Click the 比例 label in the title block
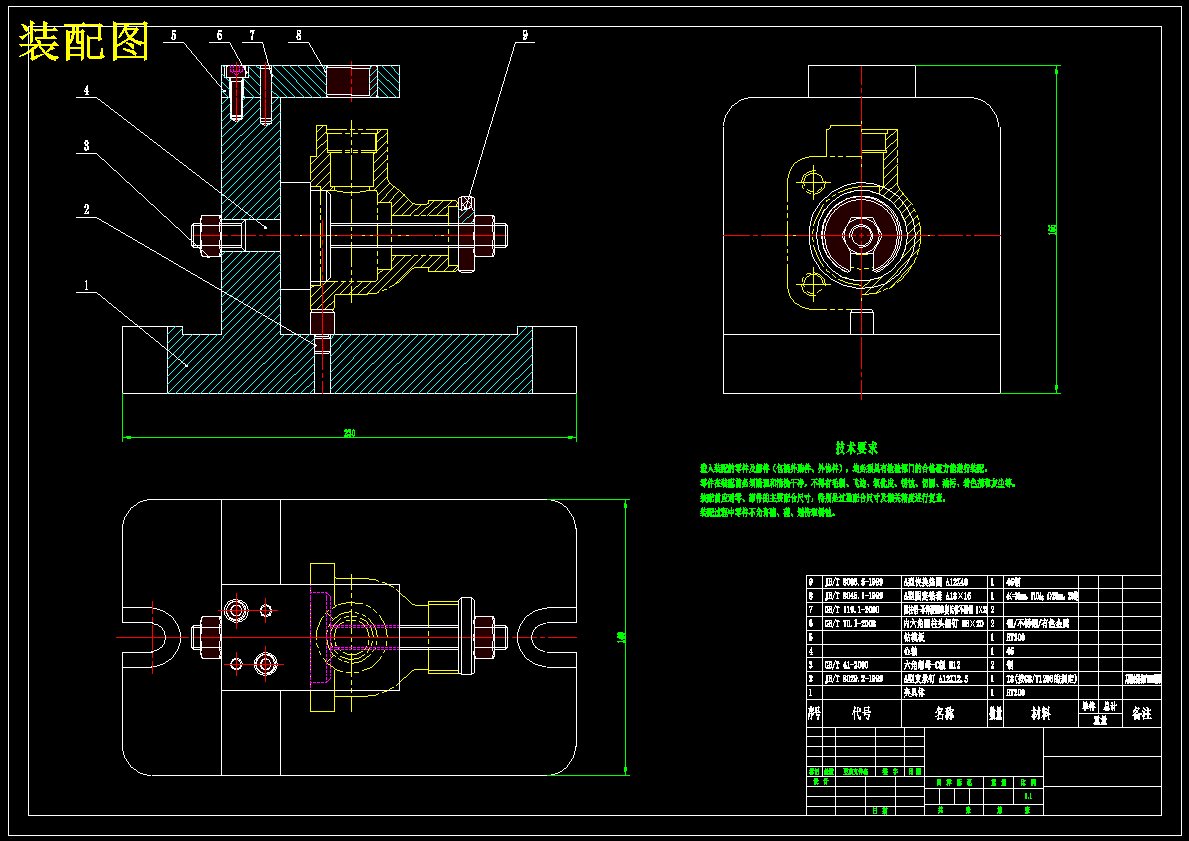 point(1028,783)
